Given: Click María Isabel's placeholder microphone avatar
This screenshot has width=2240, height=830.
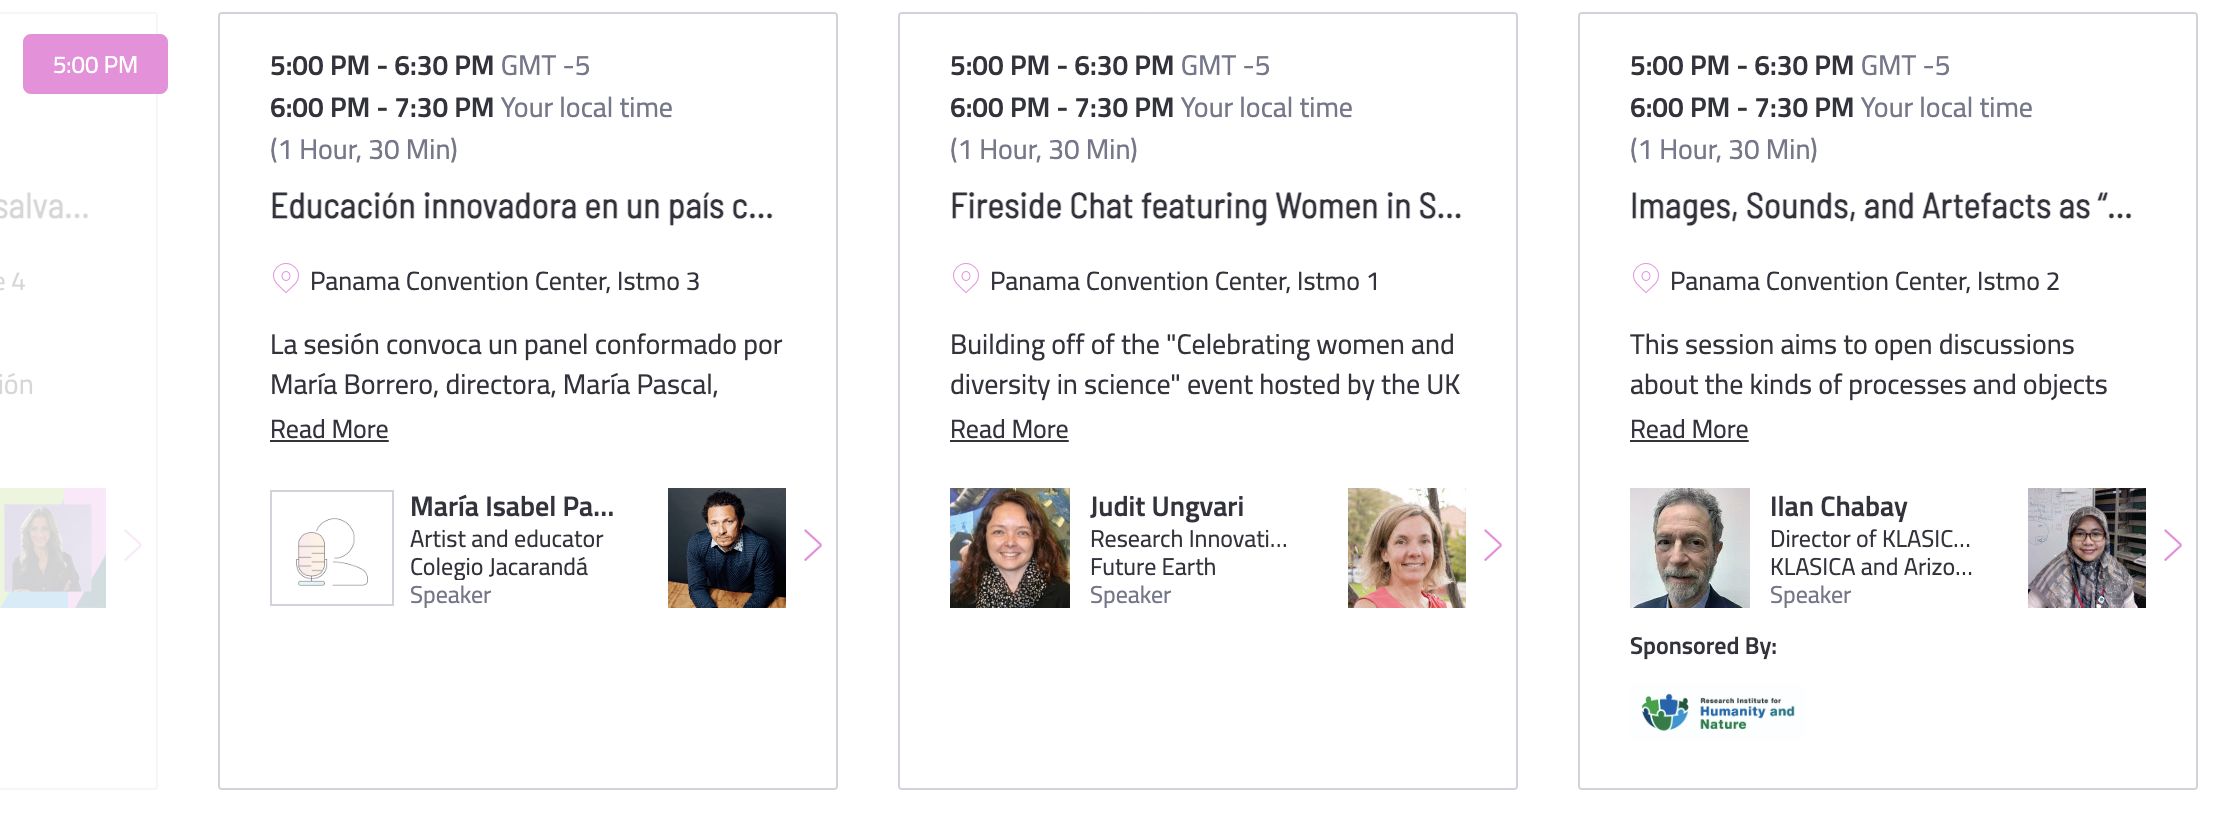Looking at the screenshot, I should 332,548.
